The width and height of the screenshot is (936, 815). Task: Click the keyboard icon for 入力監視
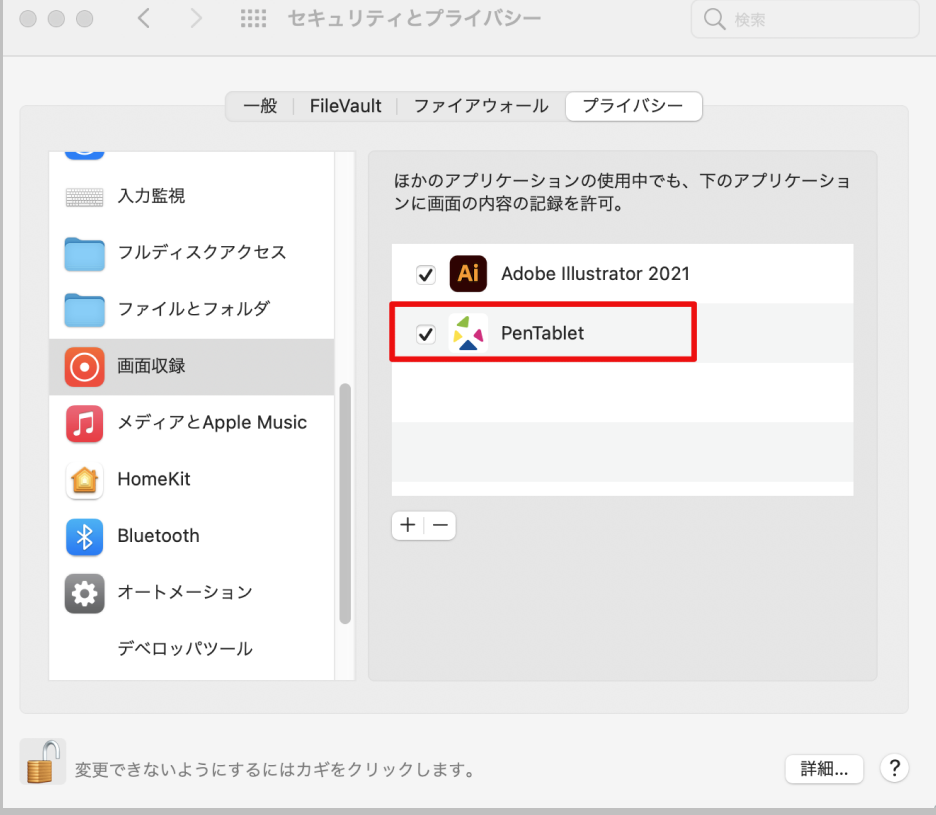[x=84, y=196]
